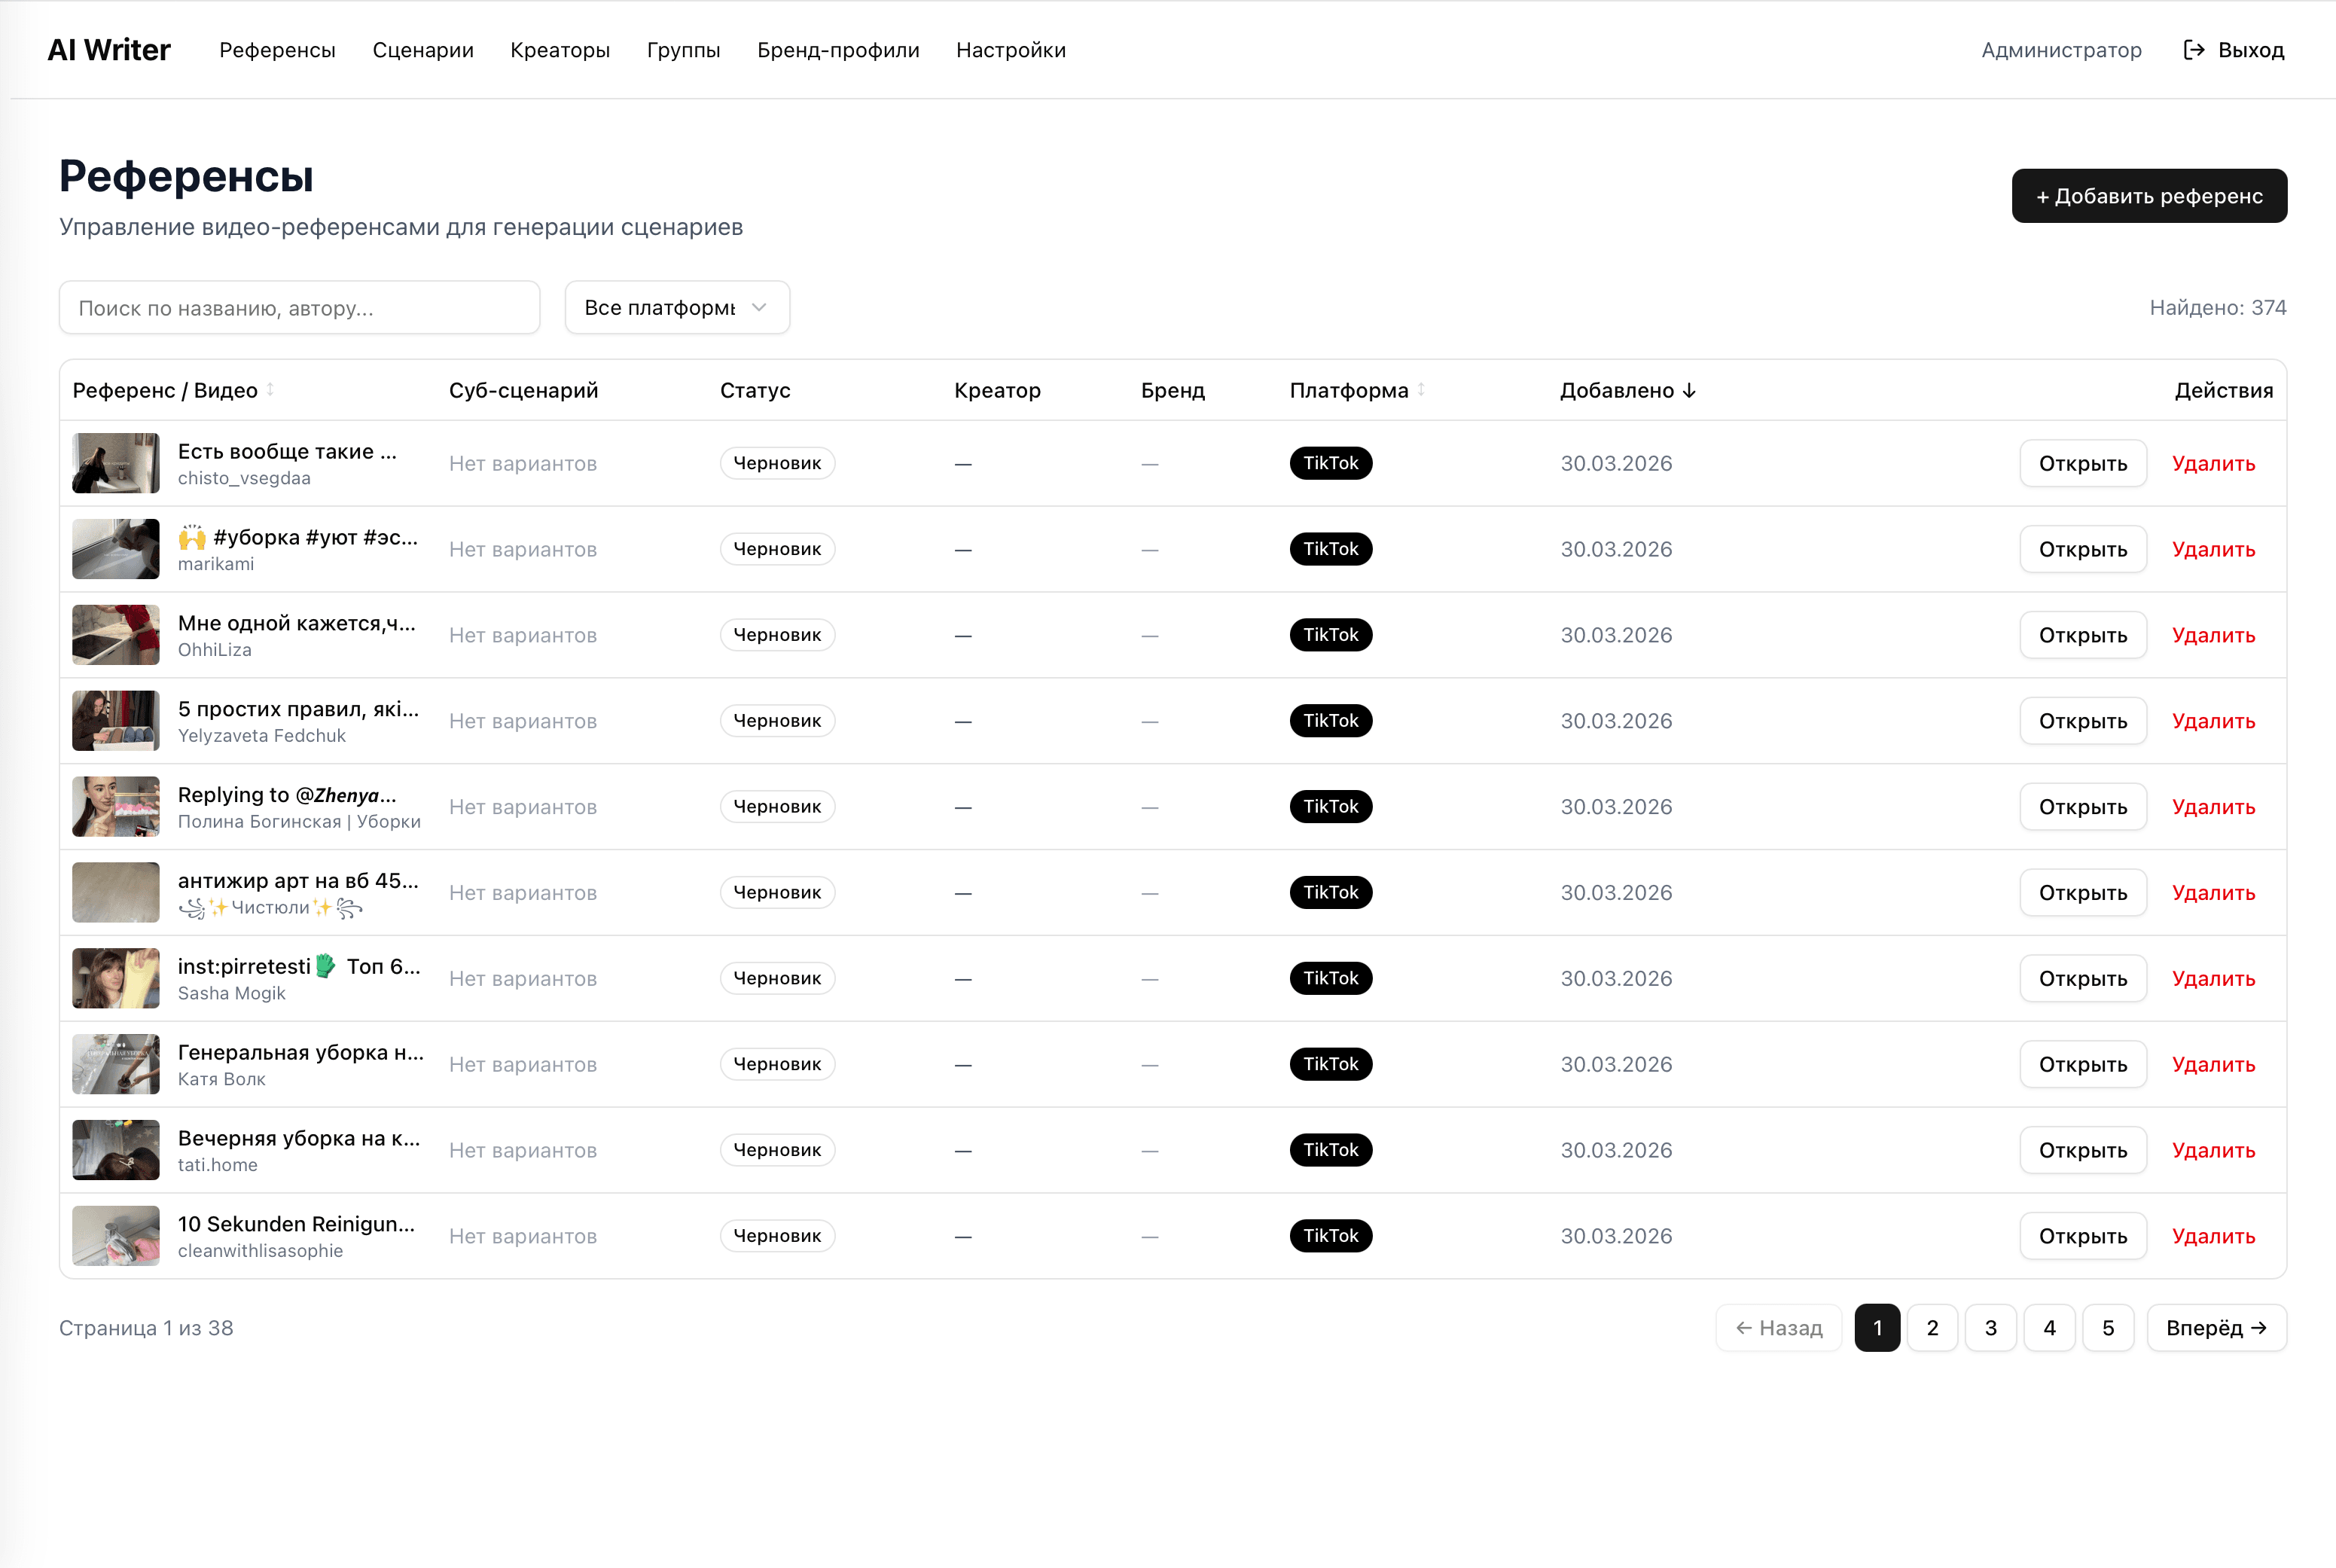Toggle Добавлено descending sort arrow

coord(1689,391)
